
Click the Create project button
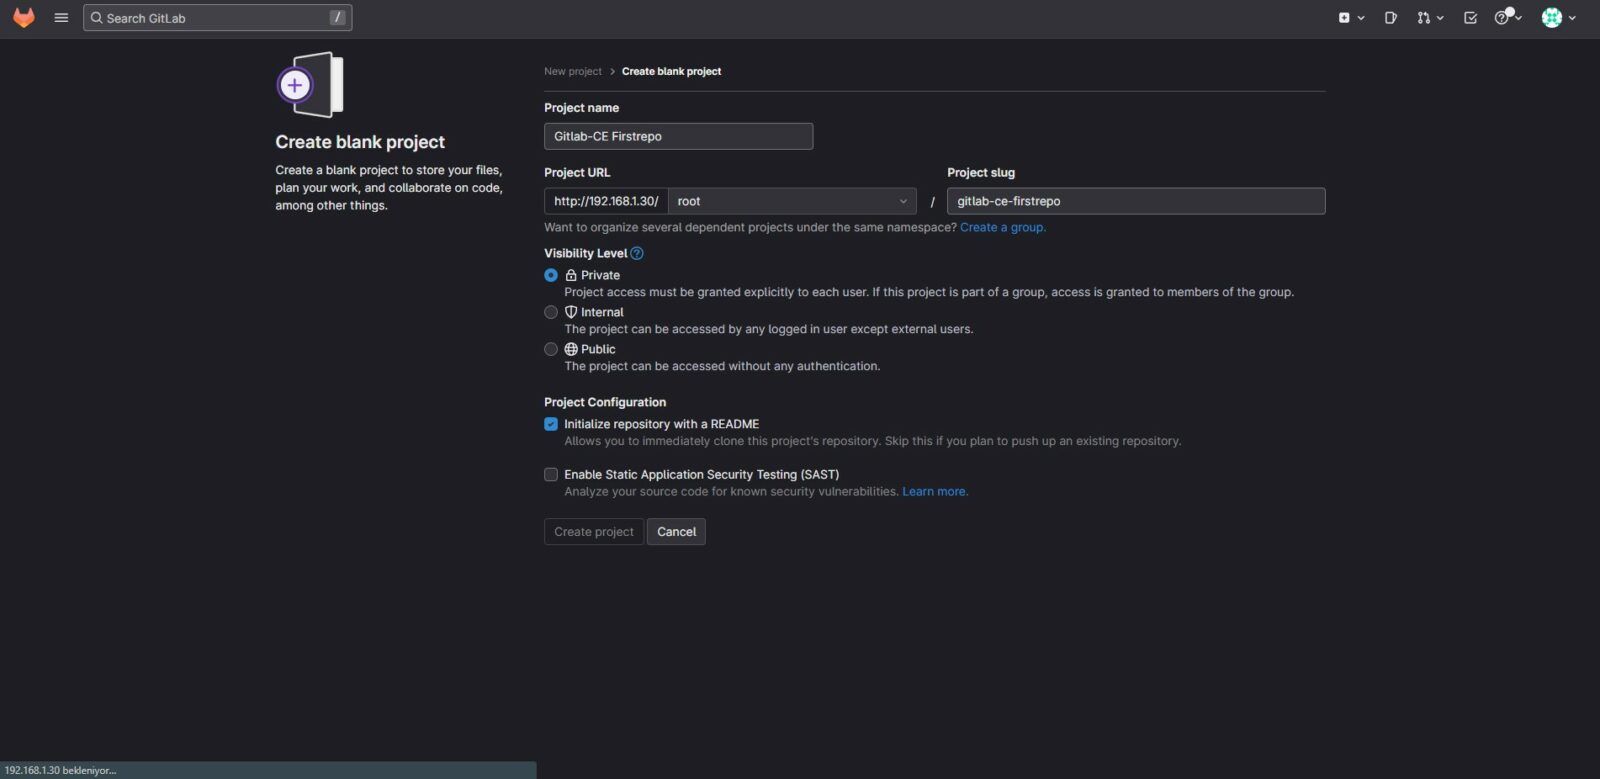coord(594,532)
